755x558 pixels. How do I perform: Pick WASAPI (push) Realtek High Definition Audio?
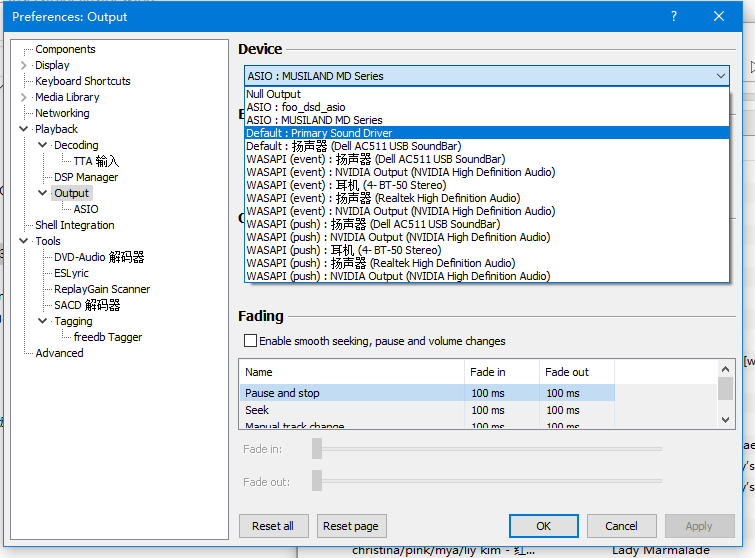[381, 263]
